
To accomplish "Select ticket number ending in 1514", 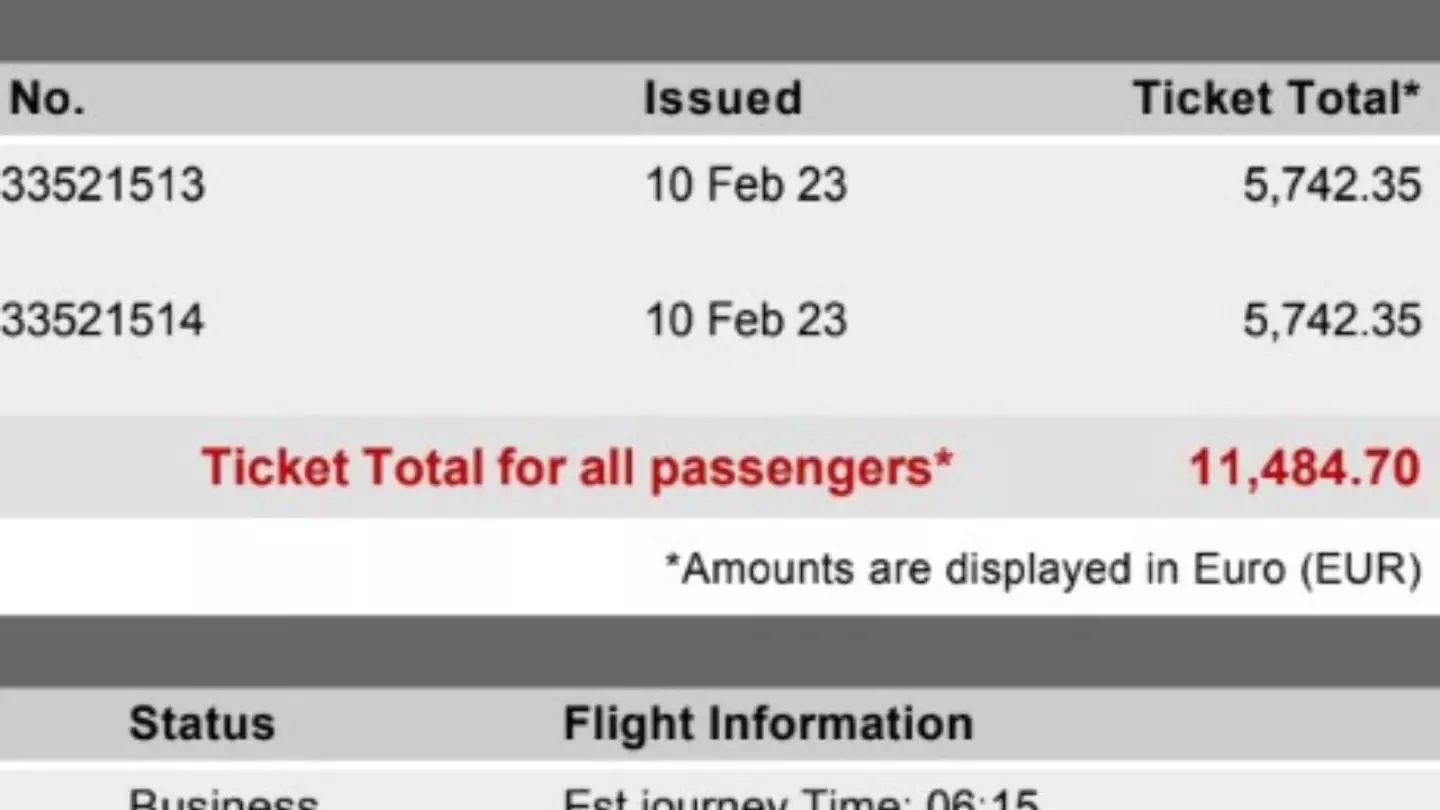I will 102,320.
